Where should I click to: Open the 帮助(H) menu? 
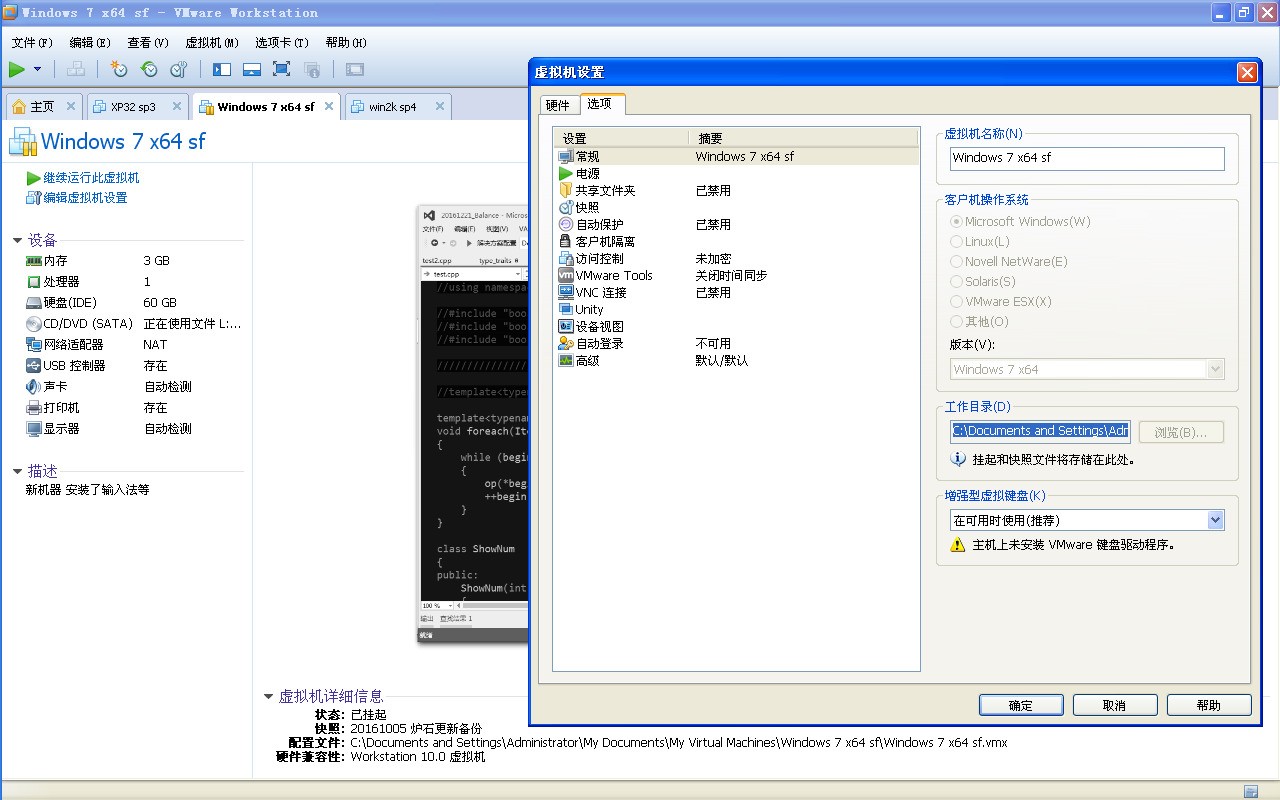[x=346, y=43]
